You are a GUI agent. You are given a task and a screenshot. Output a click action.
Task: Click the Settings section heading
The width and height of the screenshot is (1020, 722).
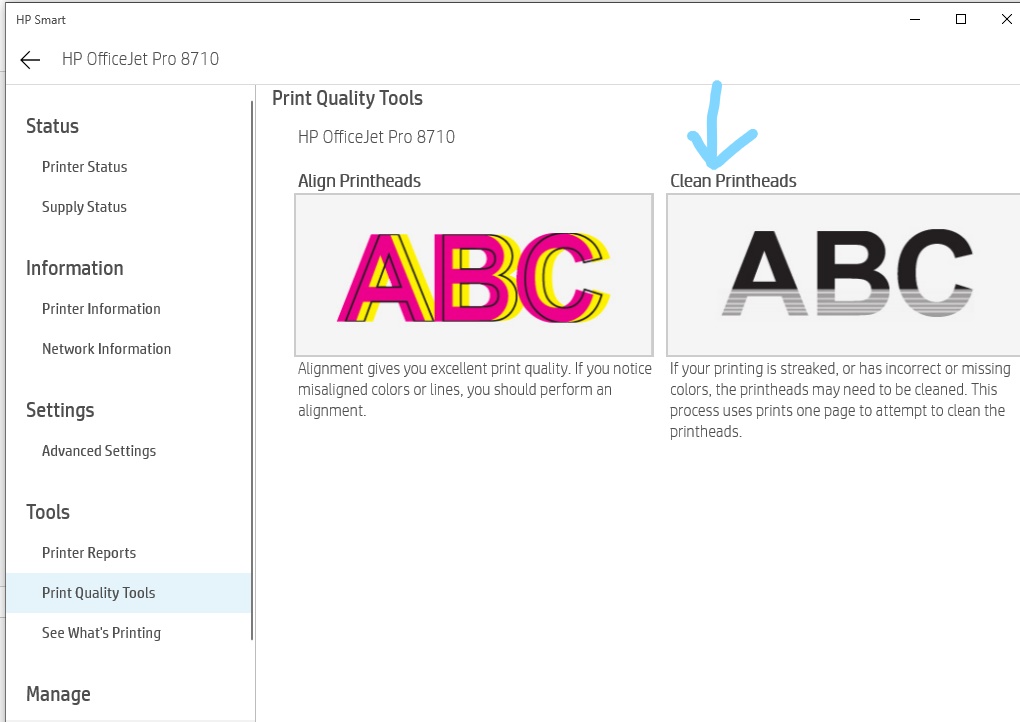tap(60, 410)
